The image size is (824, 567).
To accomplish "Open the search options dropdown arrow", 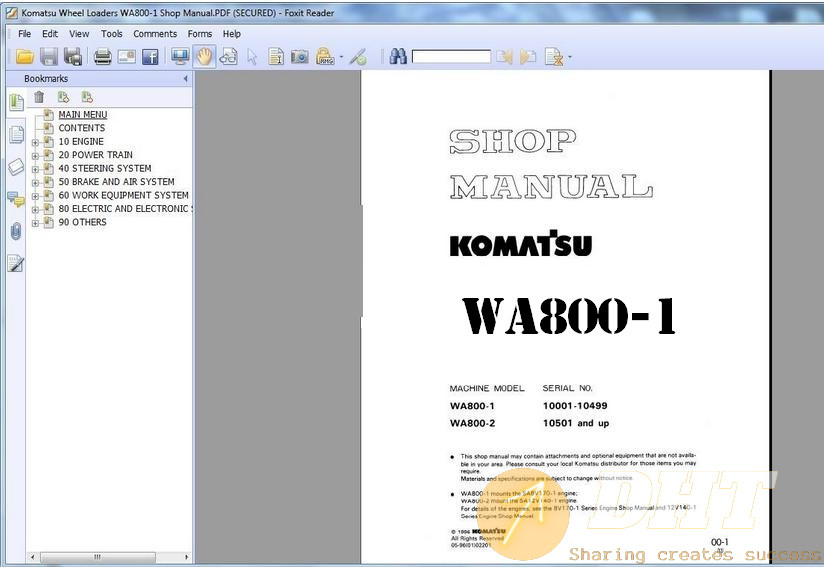I will (x=570, y=57).
